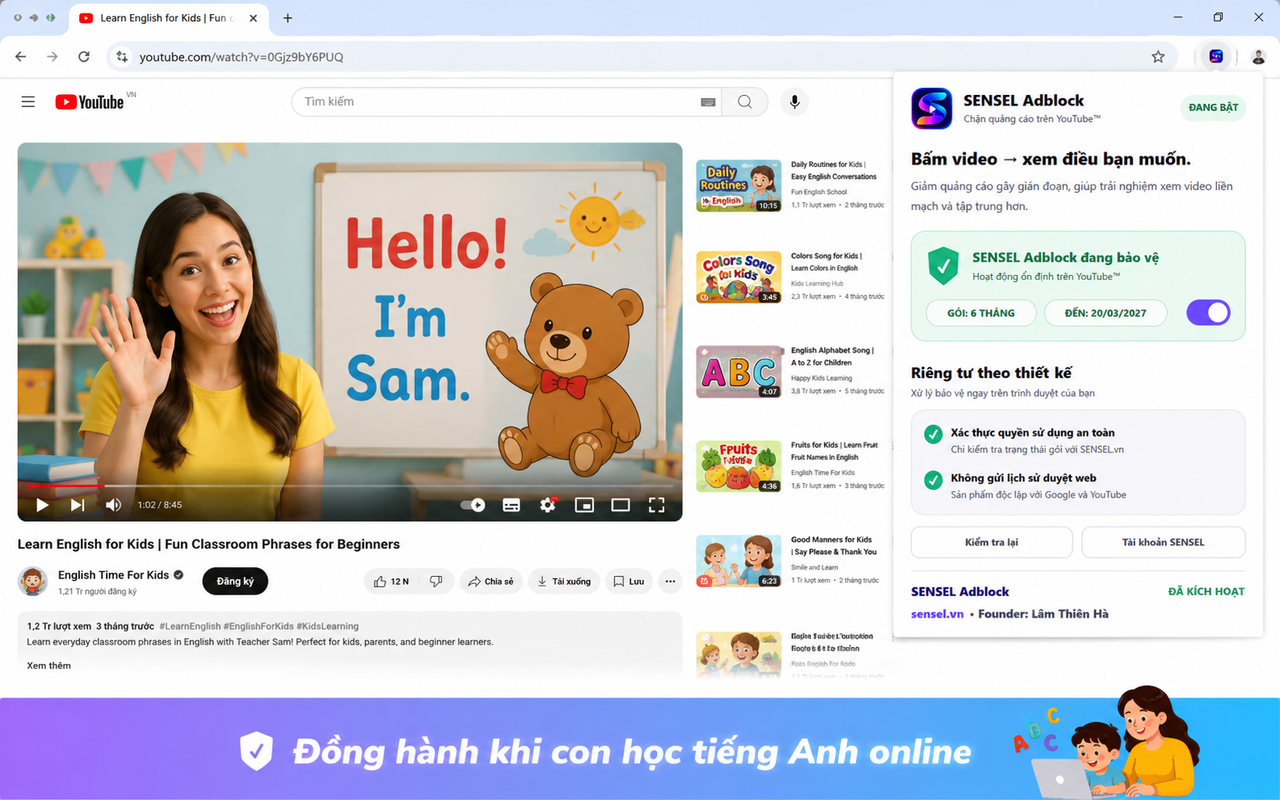1280x800 pixels.
Task: Reload the page
Action: [84, 57]
